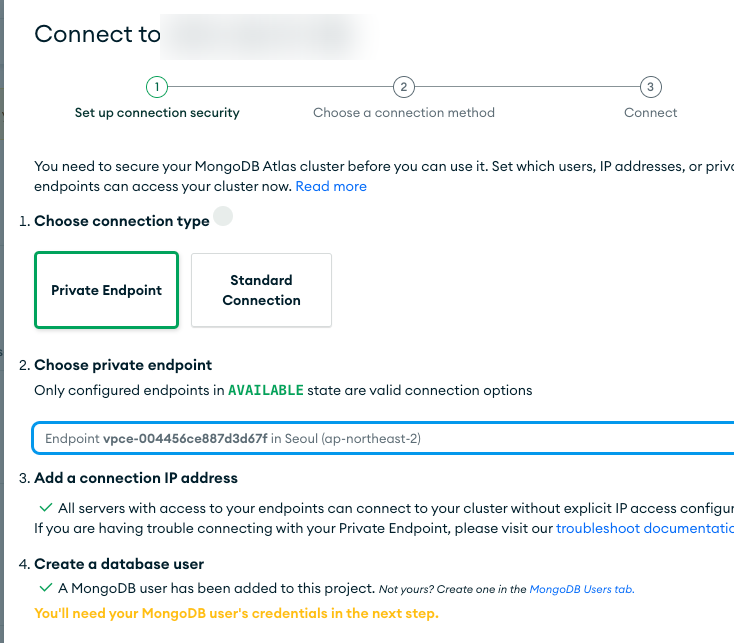
Task: Click the step 1 circle in the stepper
Action: click(157, 87)
